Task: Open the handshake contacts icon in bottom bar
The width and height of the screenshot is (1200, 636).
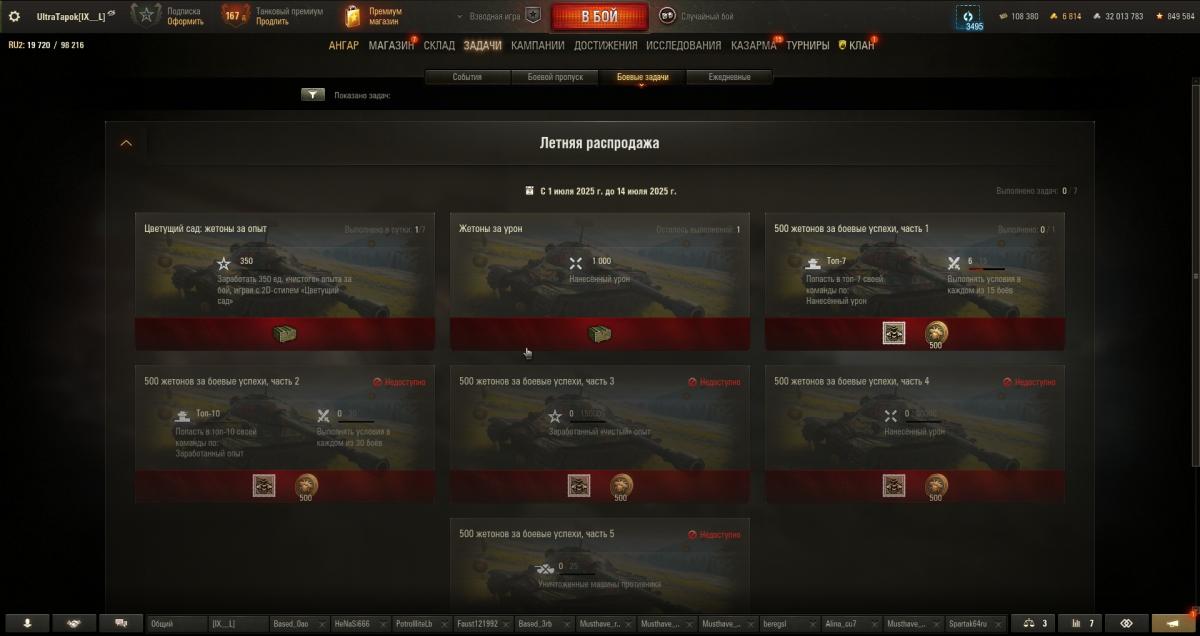Action: (x=74, y=623)
